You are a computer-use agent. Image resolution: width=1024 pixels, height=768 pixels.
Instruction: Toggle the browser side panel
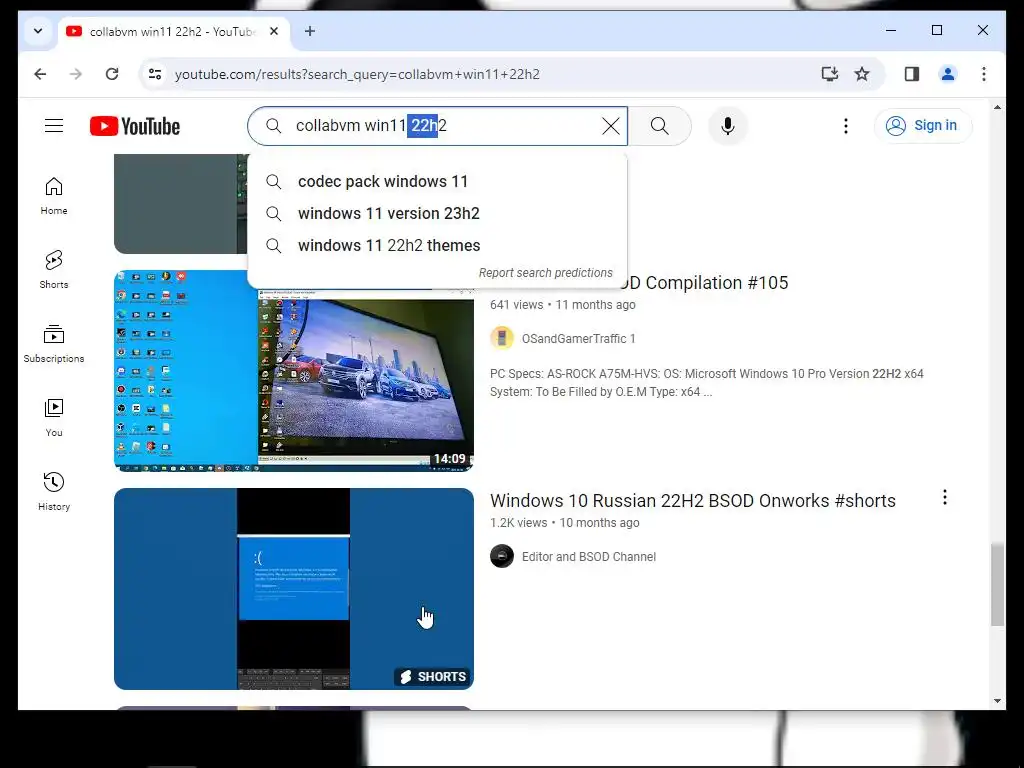912,74
